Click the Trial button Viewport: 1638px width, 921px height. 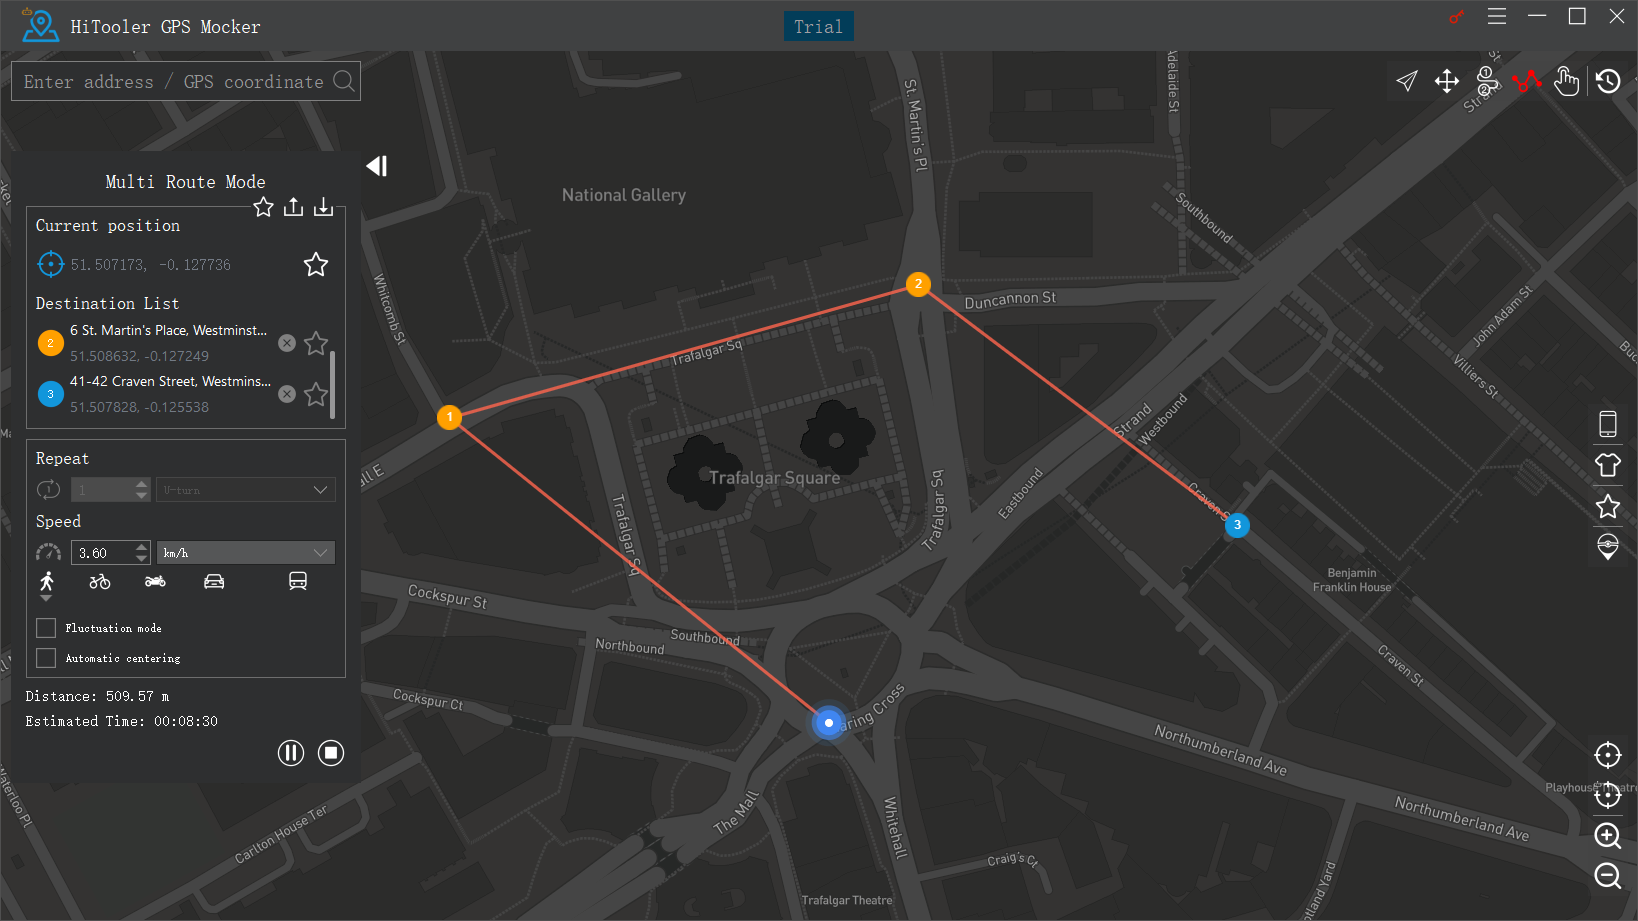[x=818, y=26]
